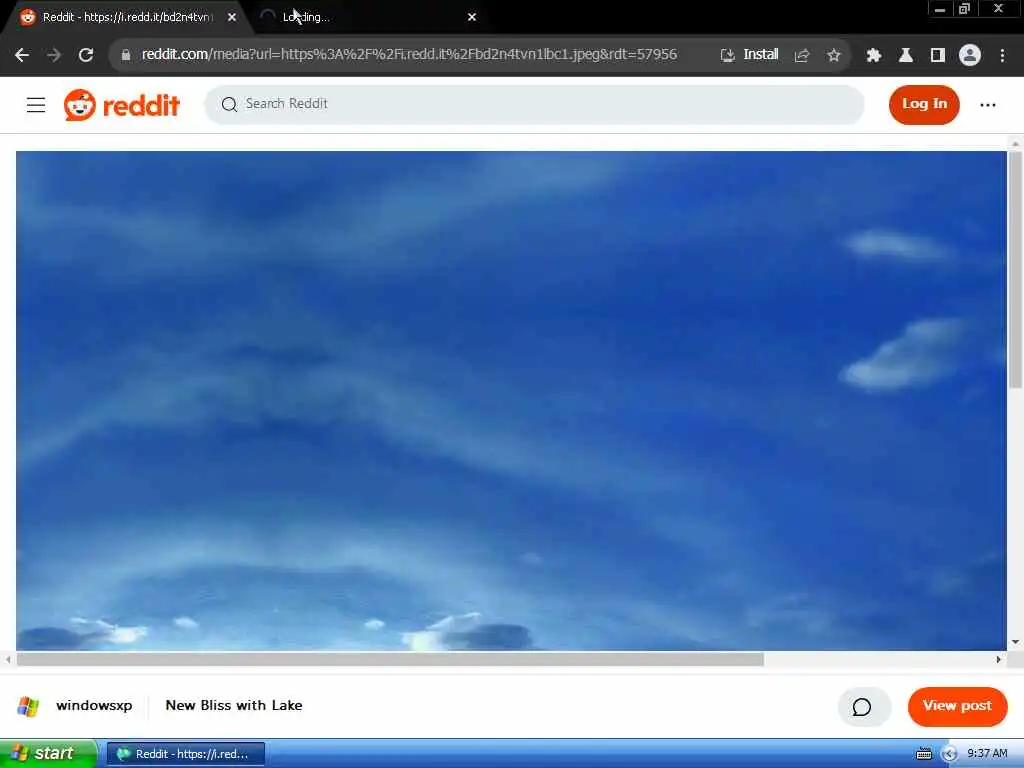Viewport: 1024px width, 768px height.
Task: Expand hidden tray icons arrow
Action: point(949,754)
